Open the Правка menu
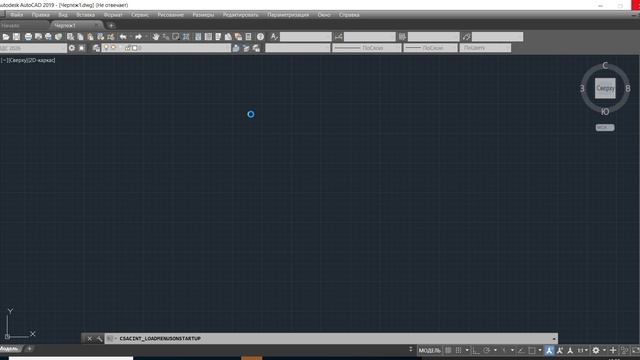640x360 pixels. point(41,15)
